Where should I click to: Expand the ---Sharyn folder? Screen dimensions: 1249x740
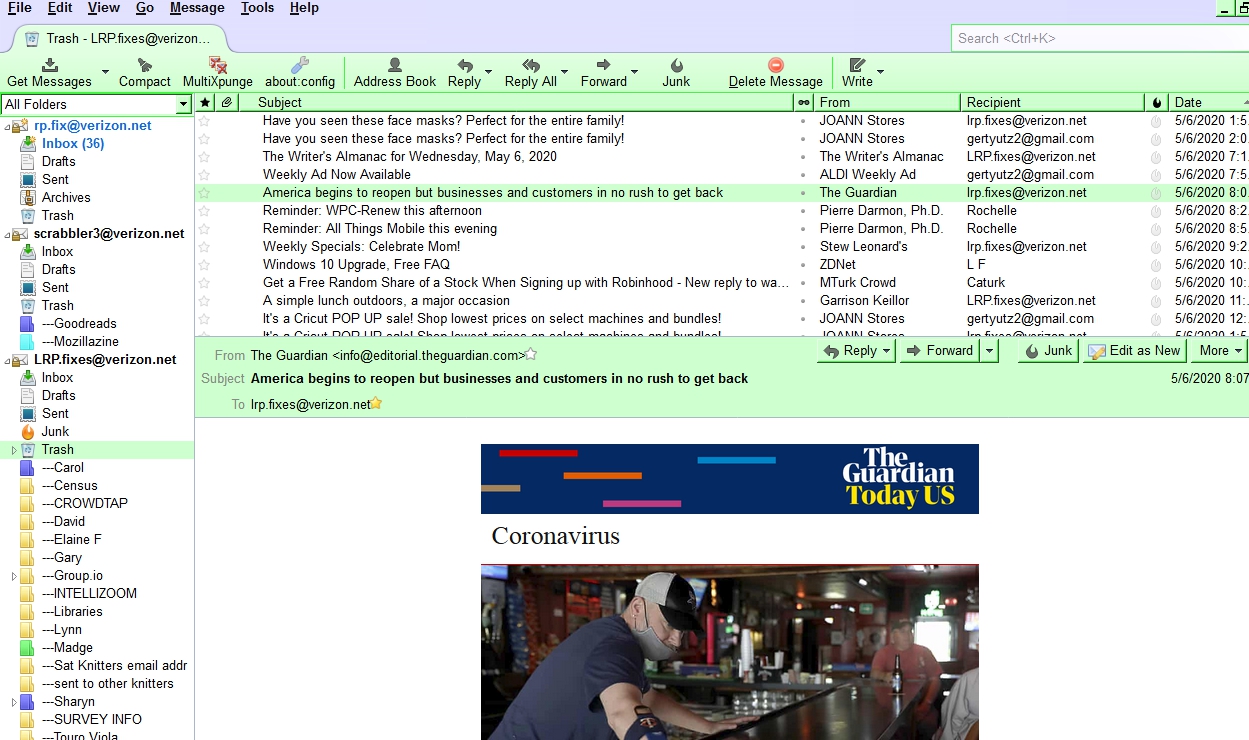pos(14,702)
